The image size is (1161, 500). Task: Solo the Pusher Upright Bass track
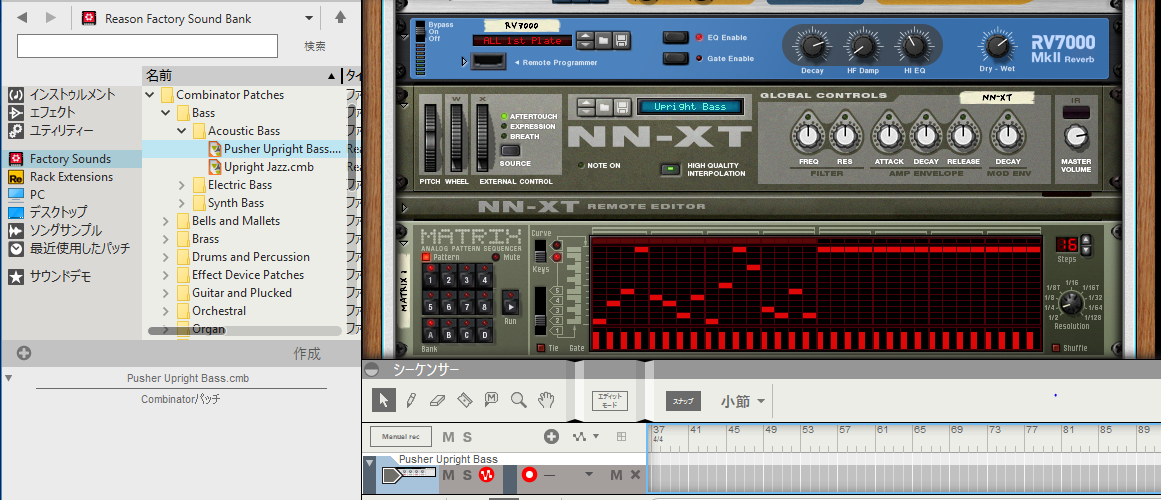pyautogui.click(x=467, y=475)
